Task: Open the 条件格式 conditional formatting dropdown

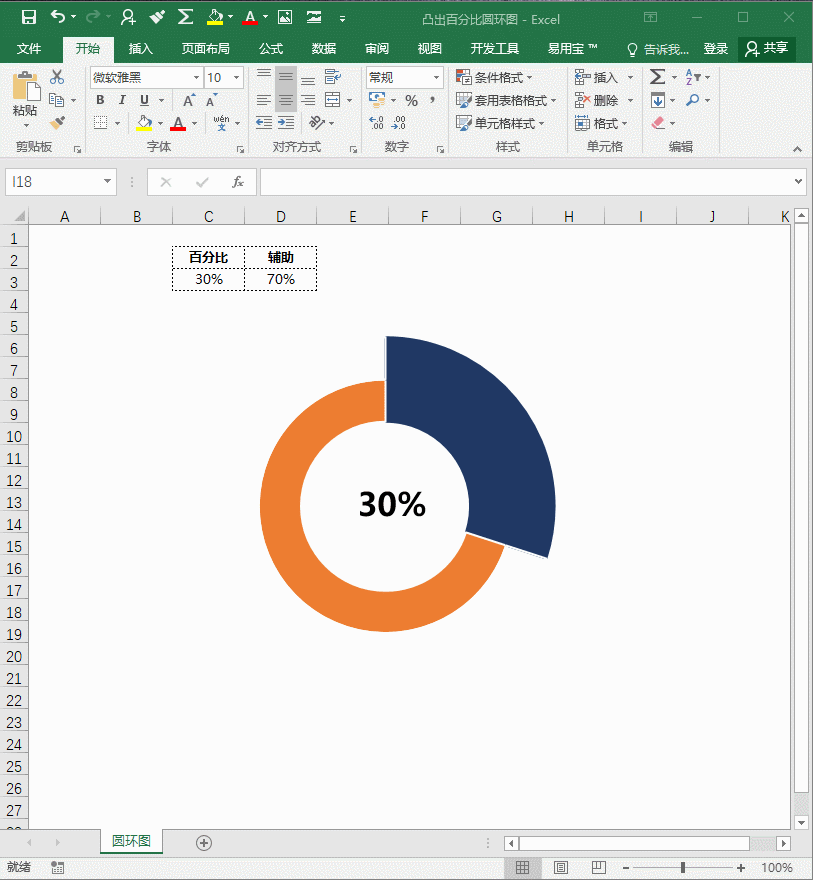Action: click(494, 77)
